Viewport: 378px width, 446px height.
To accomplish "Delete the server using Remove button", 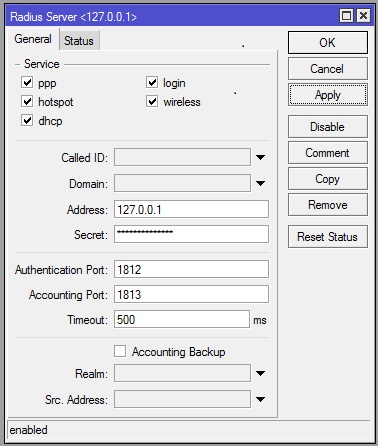I will point(328,205).
